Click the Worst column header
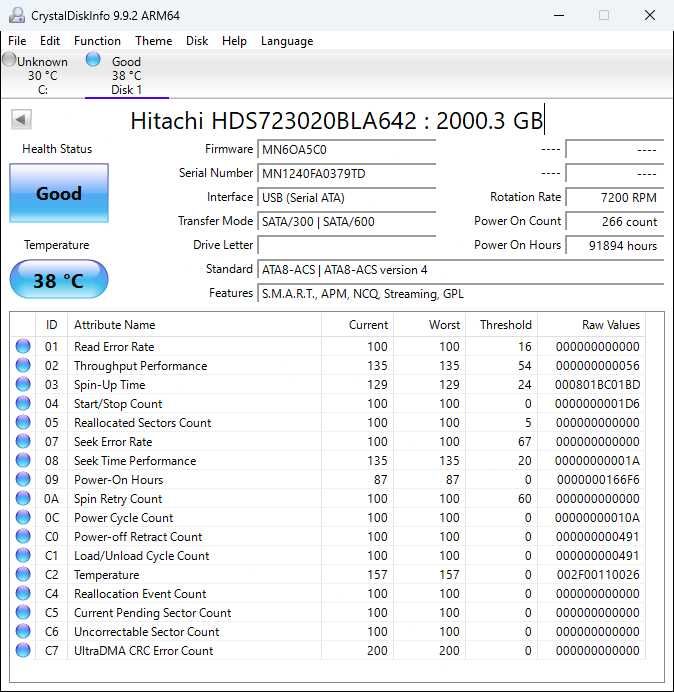Screen dimensions: 674x692 pyautogui.click(x=429, y=325)
